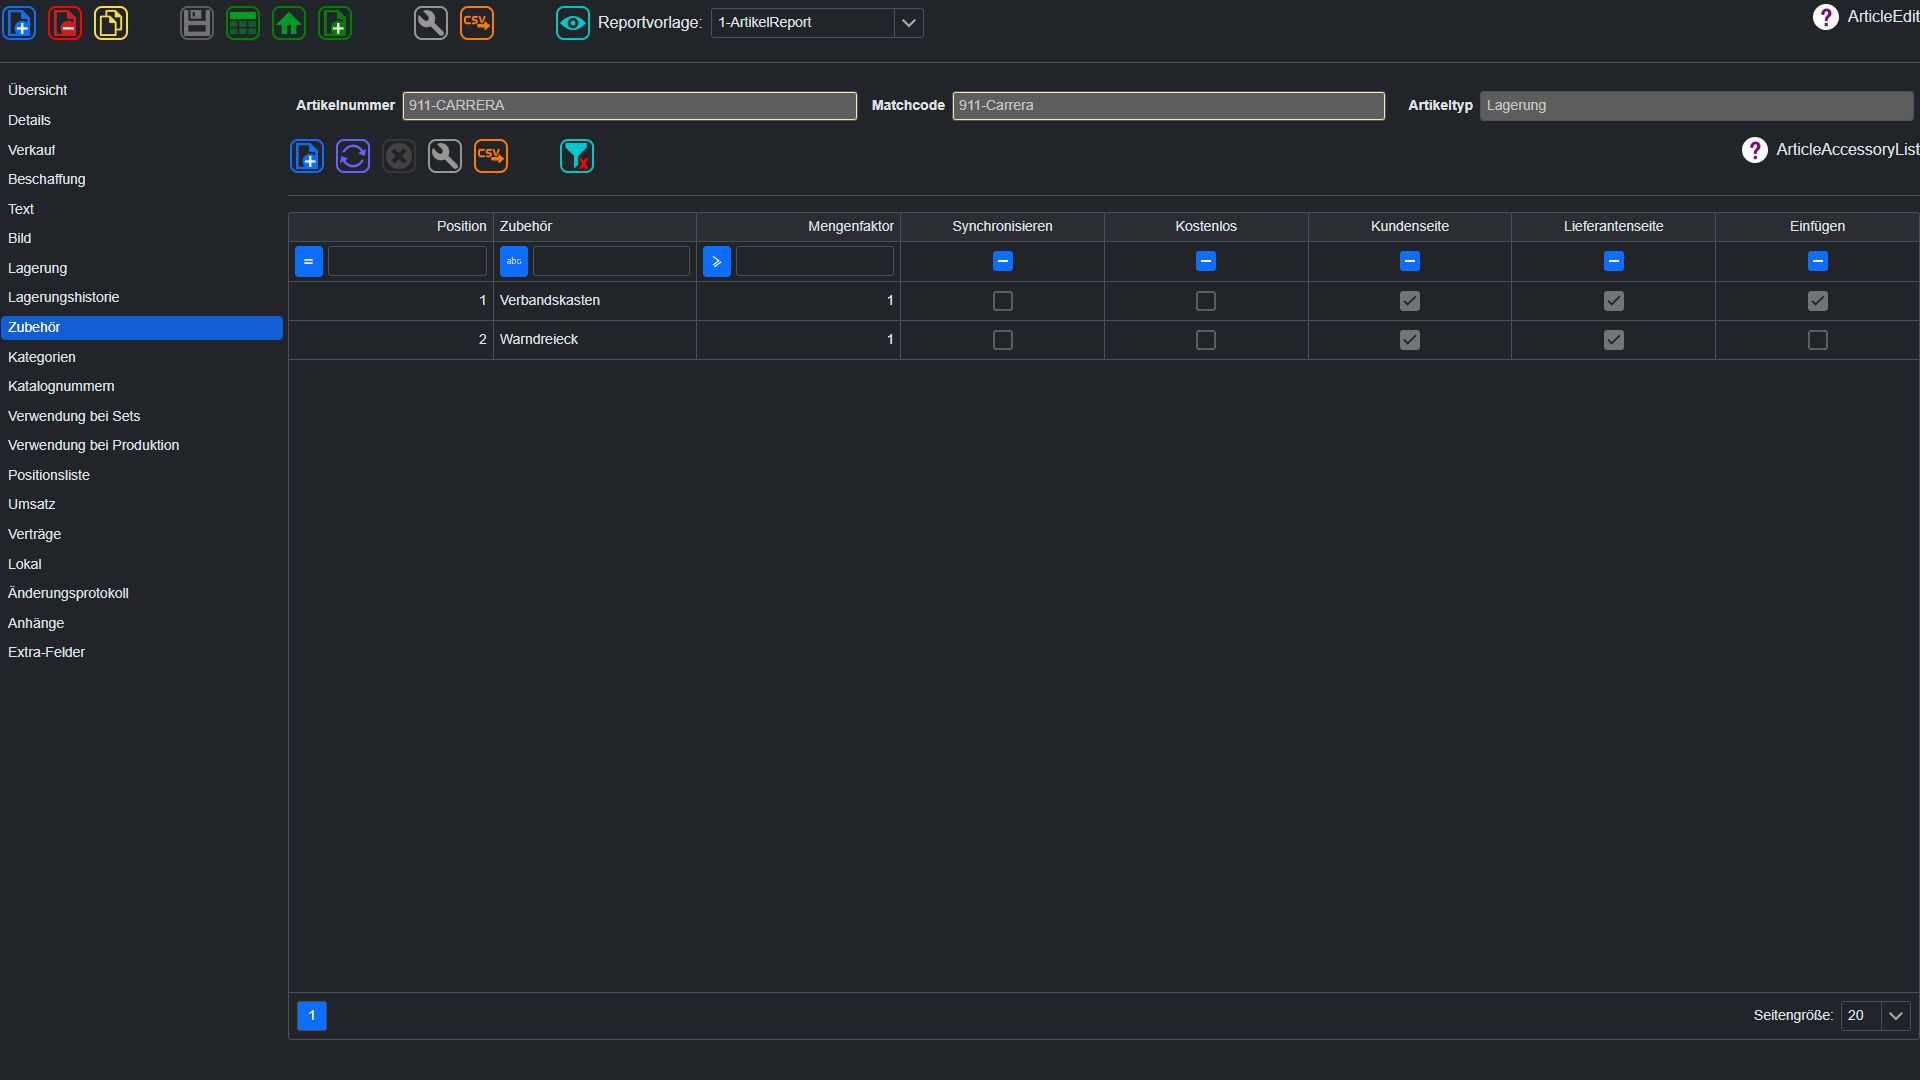Toggle Einfügen checkbox for Verbandskasten
Viewport: 1920px width, 1080px height.
[x=1818, y=301]
